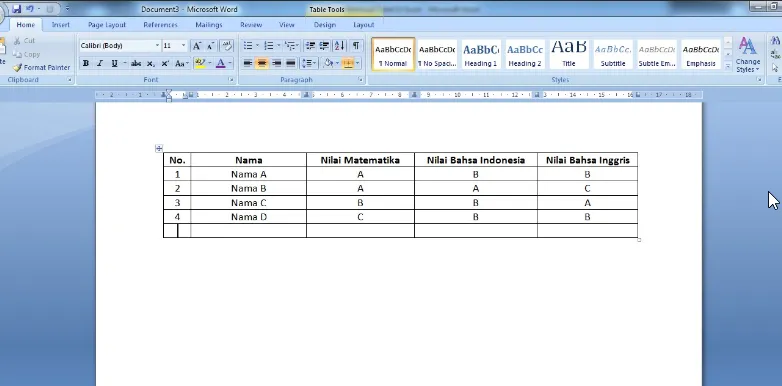Apply Subscript formatting
782x386 pixels.
[x=150, y=63]
